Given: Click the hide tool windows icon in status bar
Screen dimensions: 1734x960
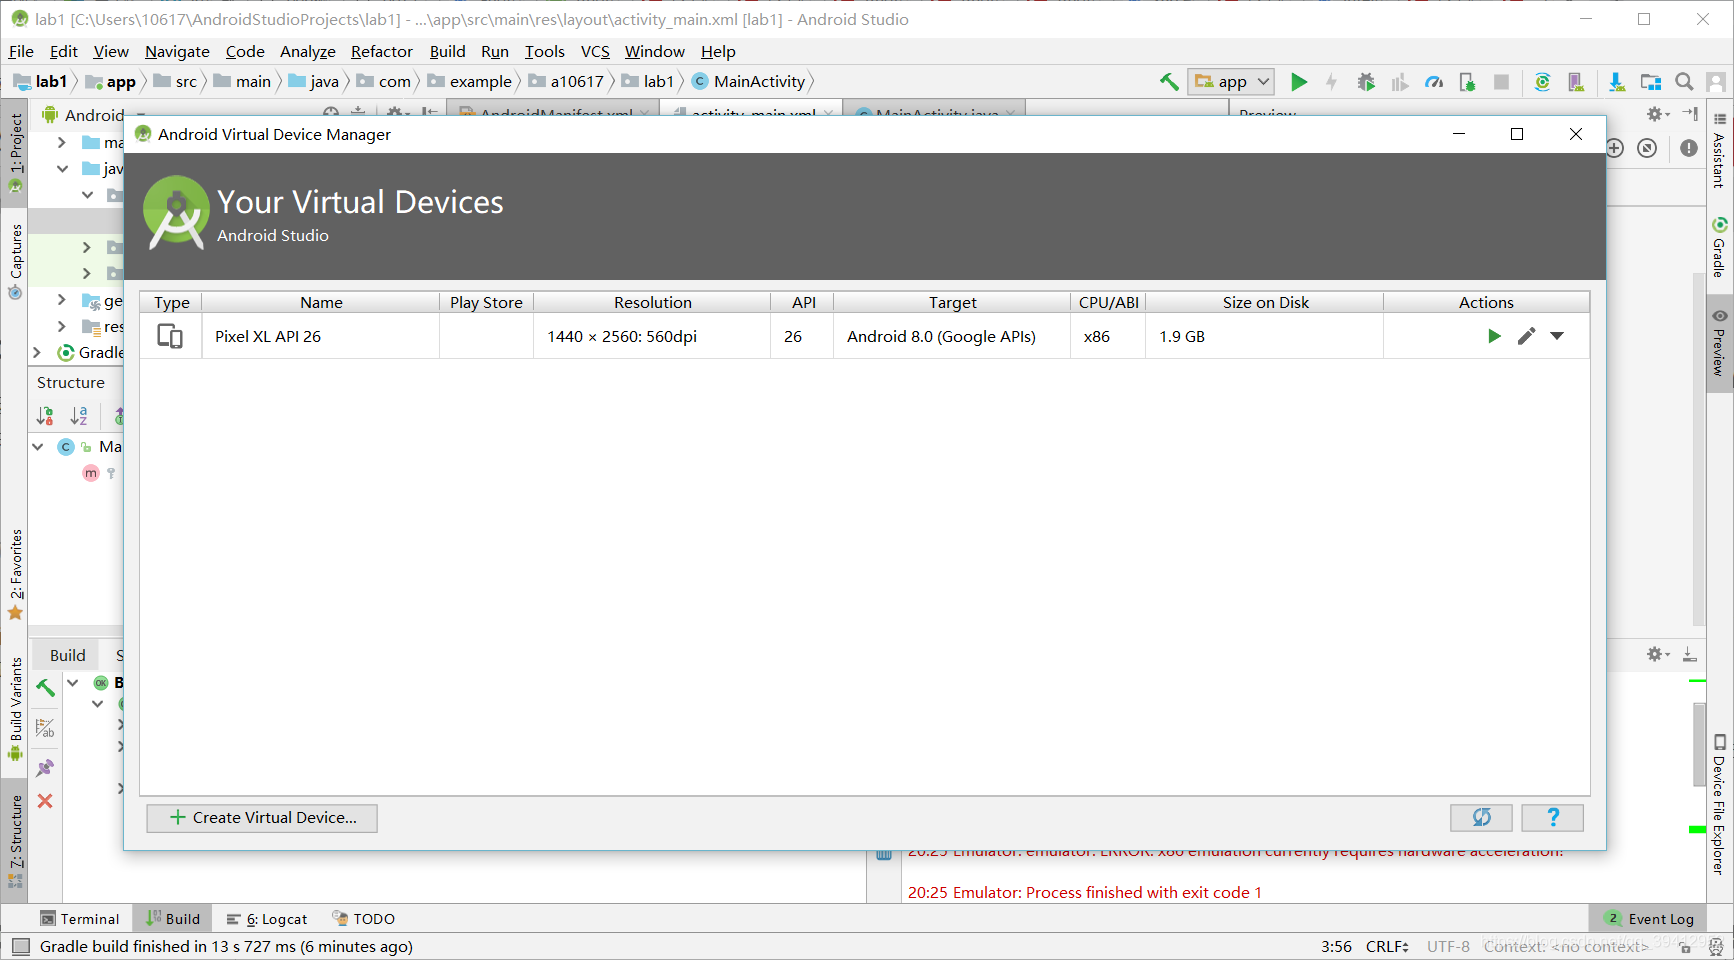Looking at the screenshot, I should (x=21, y=946).
